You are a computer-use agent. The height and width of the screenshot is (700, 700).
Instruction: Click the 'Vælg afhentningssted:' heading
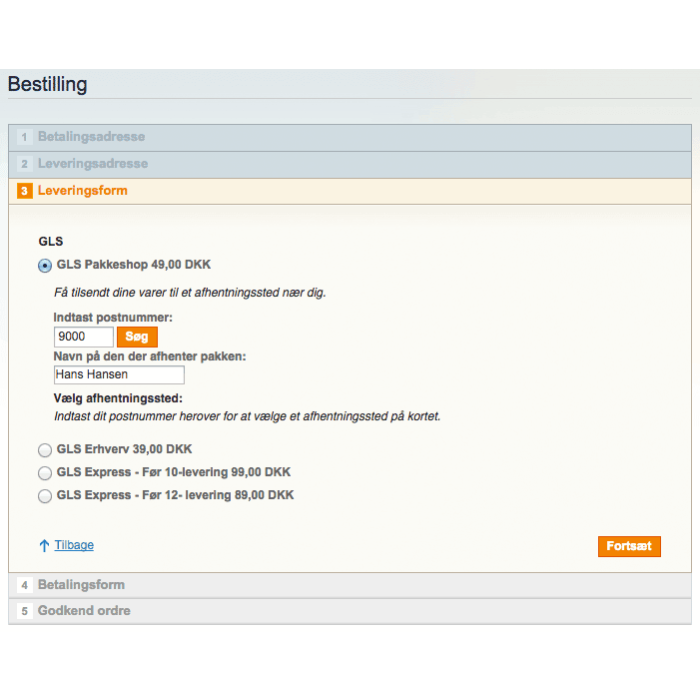pos(118,398)
